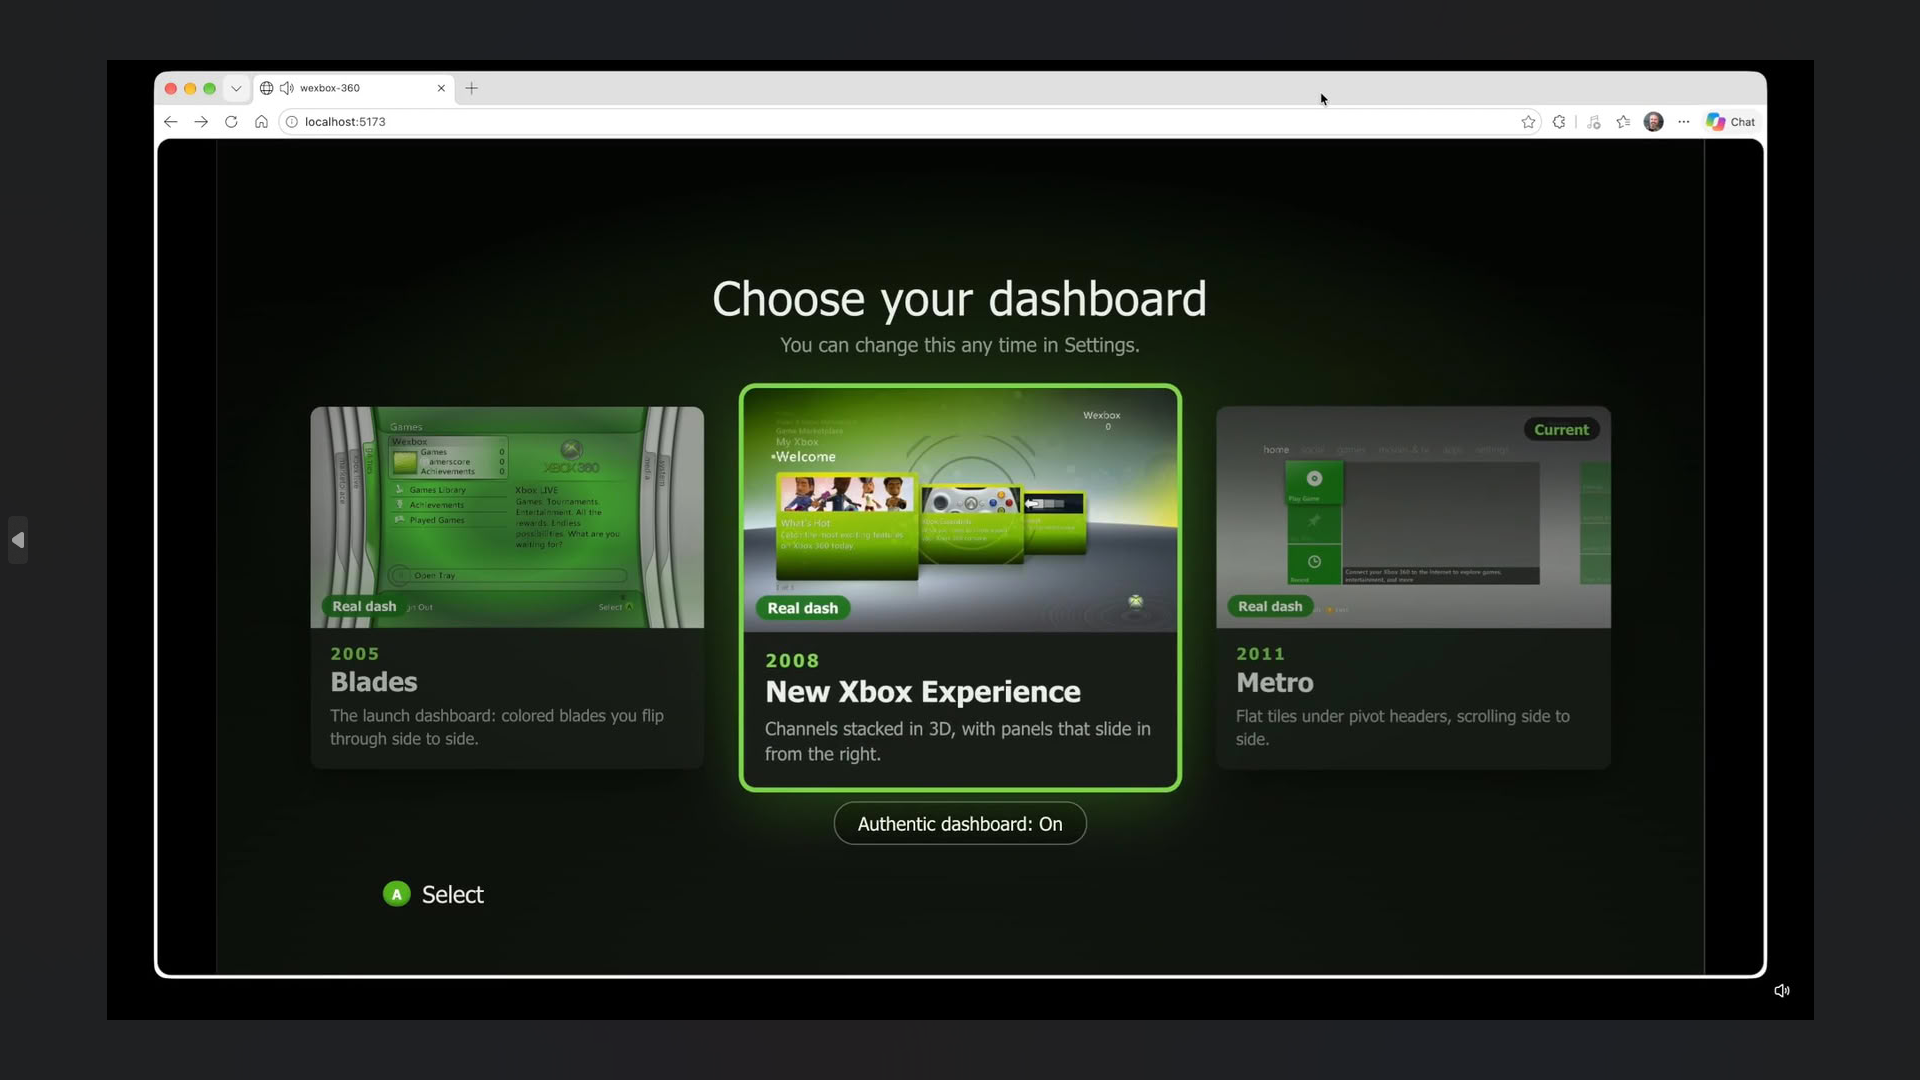This screenshot has height=1080, width=1920.
Task: Toggle Authentic dashboard: On
Action: point(960,824)
